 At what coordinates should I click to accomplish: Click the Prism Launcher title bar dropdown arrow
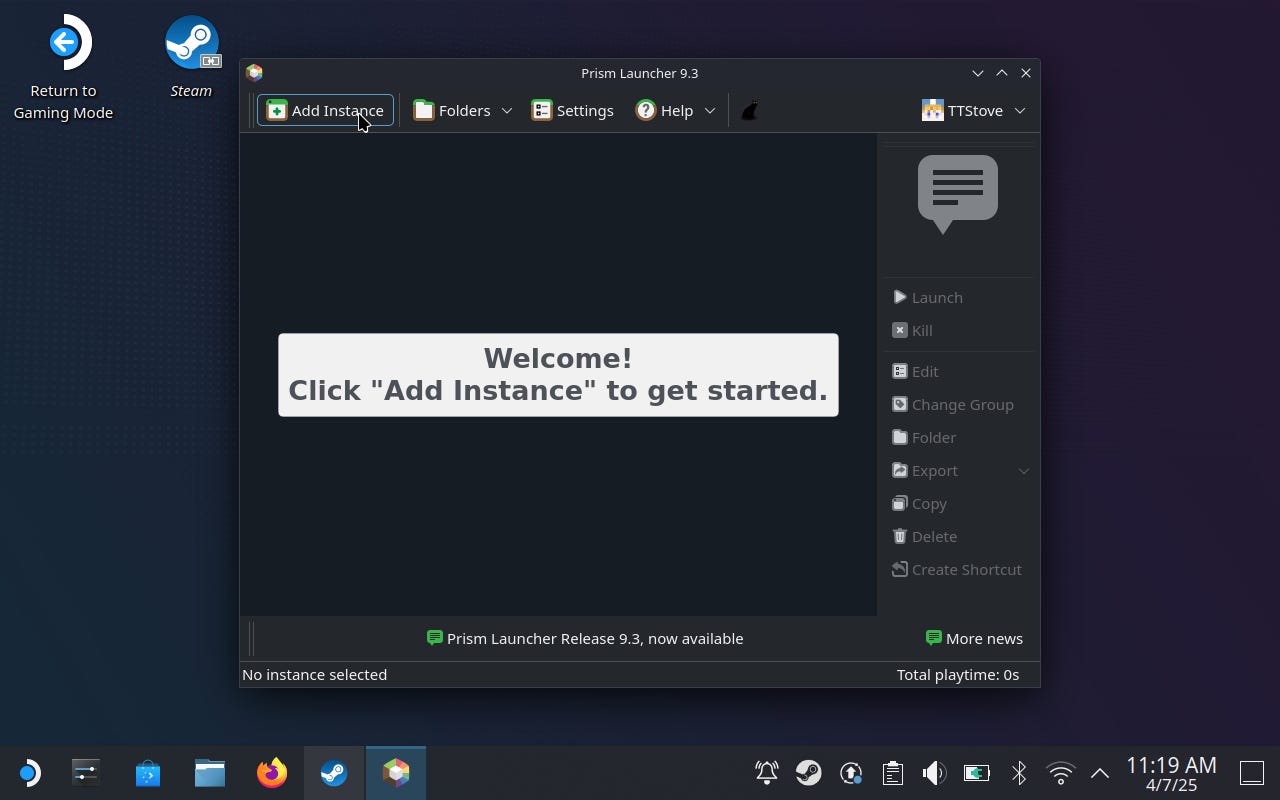978,73
